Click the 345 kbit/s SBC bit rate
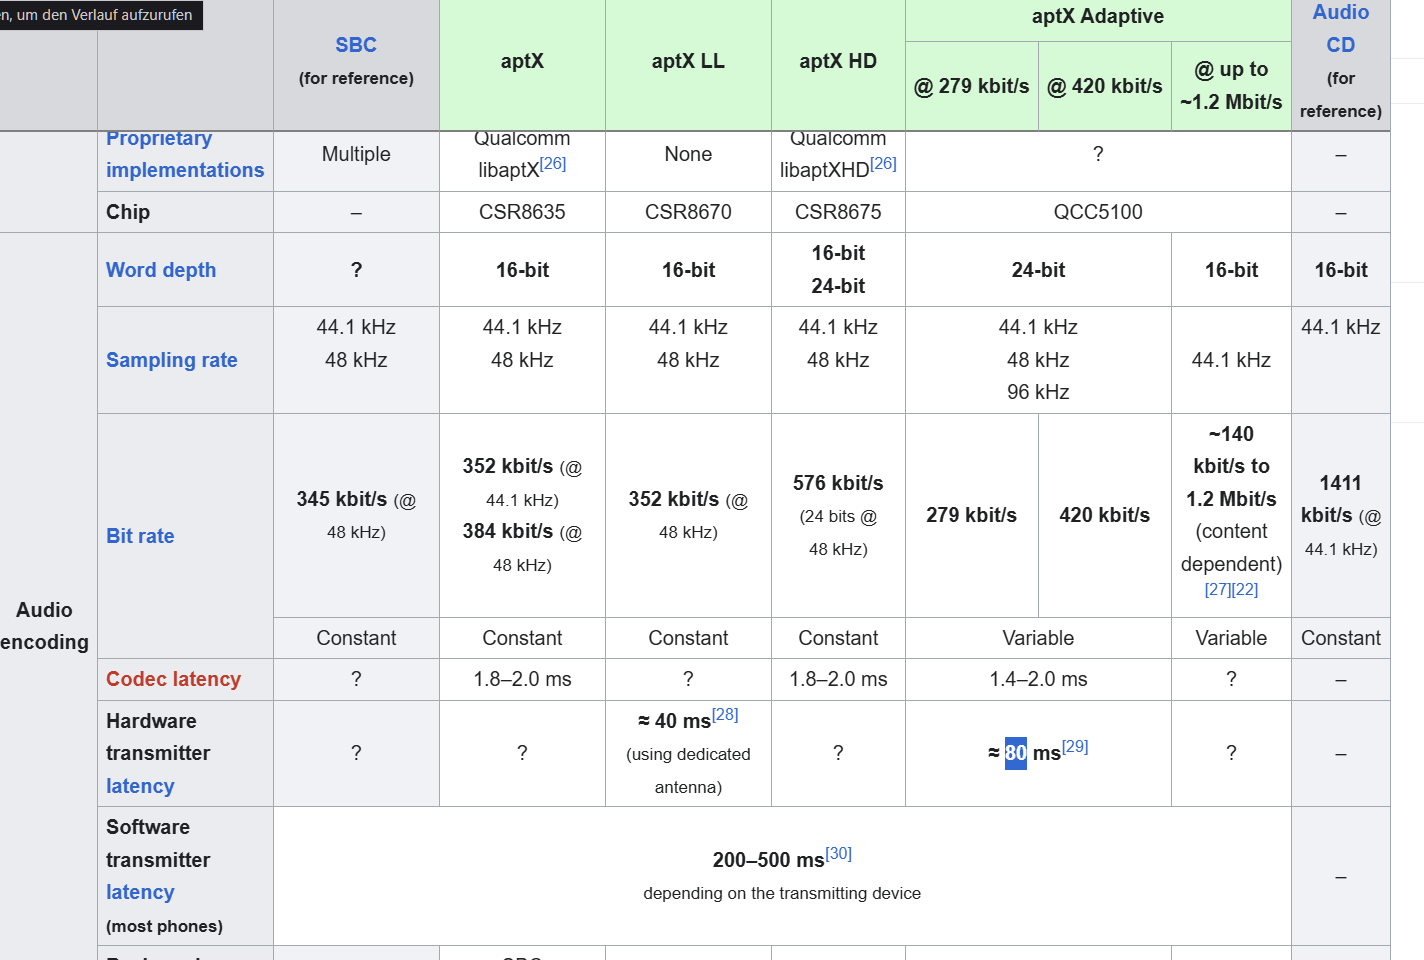Image resolution: width=1424 pixels, height=960 pixels. pos(341,499)
